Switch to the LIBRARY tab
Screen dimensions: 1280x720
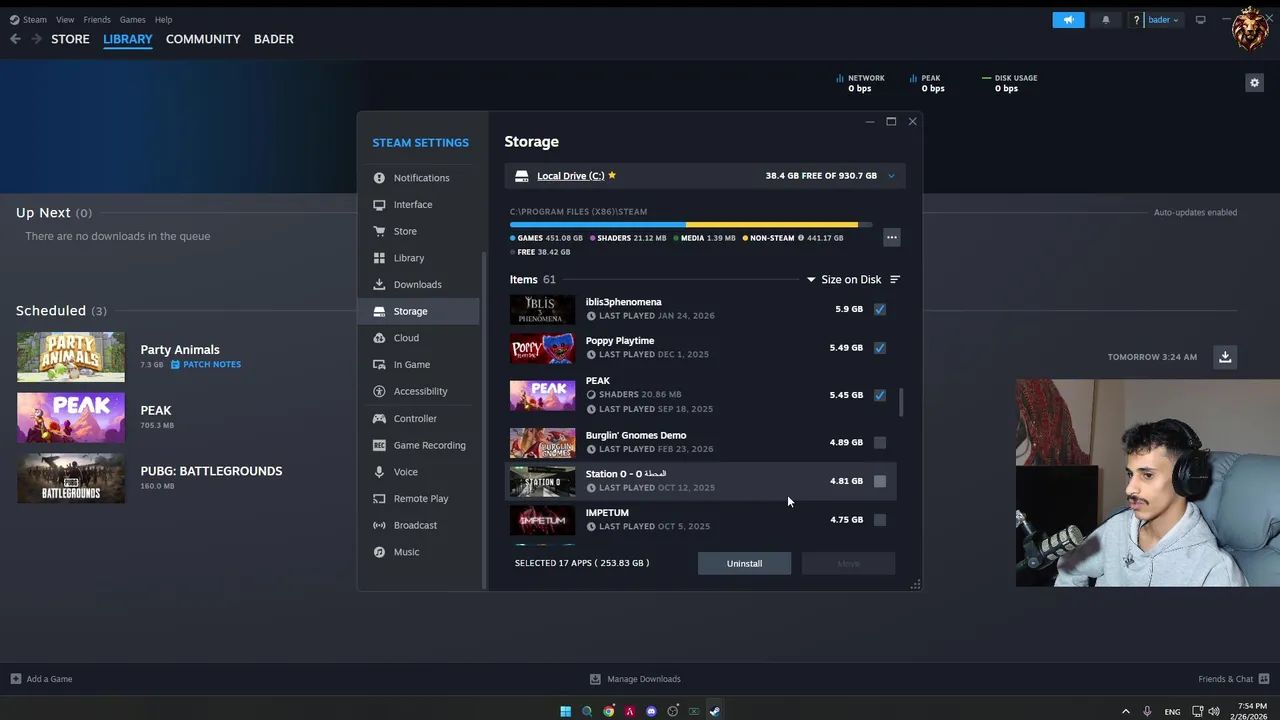pos(128,39)
